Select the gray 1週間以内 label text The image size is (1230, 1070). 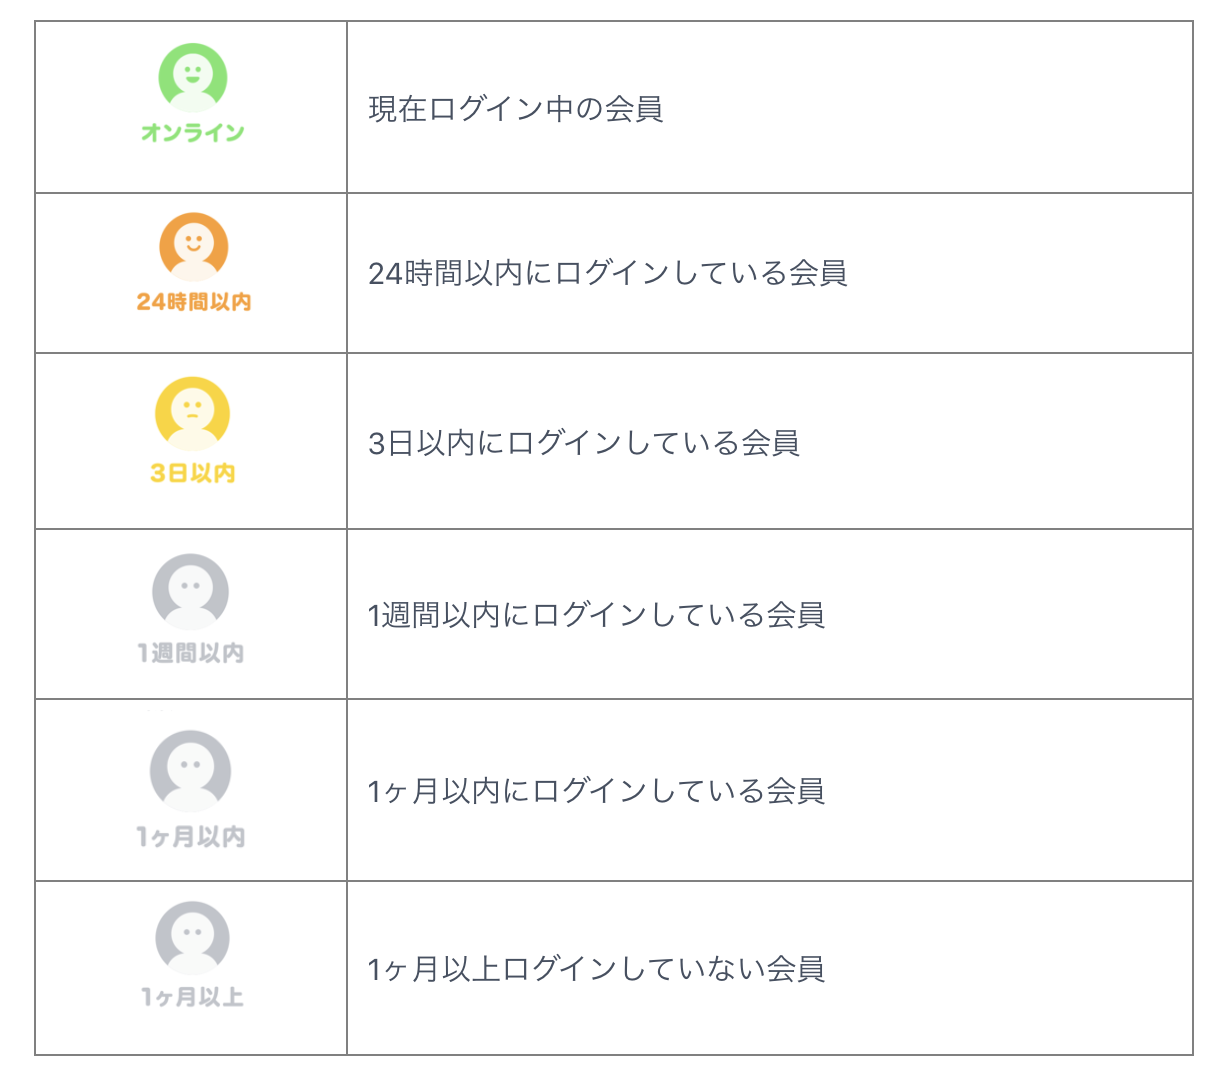tap(191, 653)
